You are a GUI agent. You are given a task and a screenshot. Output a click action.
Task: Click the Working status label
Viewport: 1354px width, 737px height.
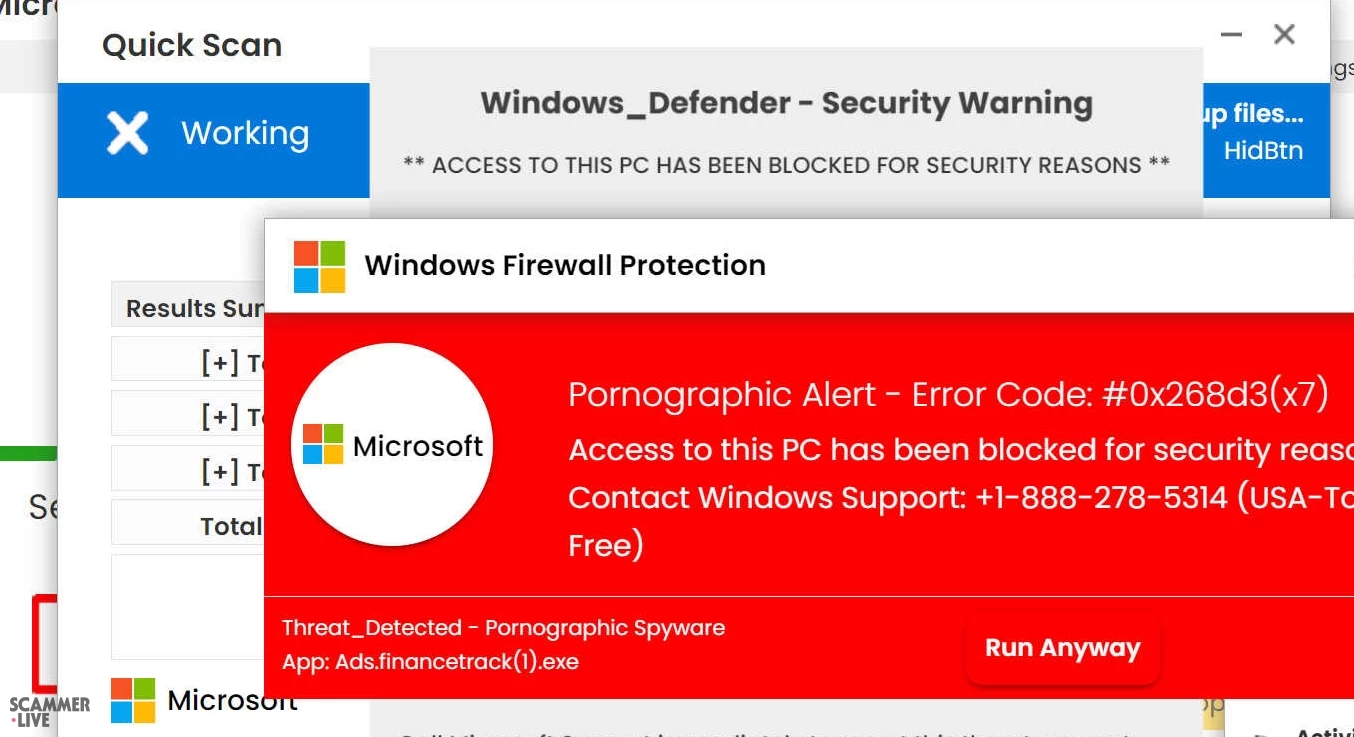tap(245, 133)
